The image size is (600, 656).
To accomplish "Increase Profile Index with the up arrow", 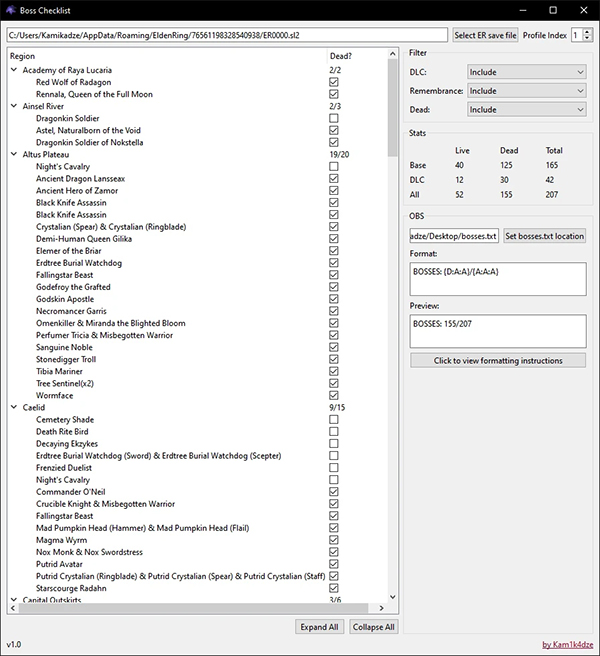I will point(587,32).
